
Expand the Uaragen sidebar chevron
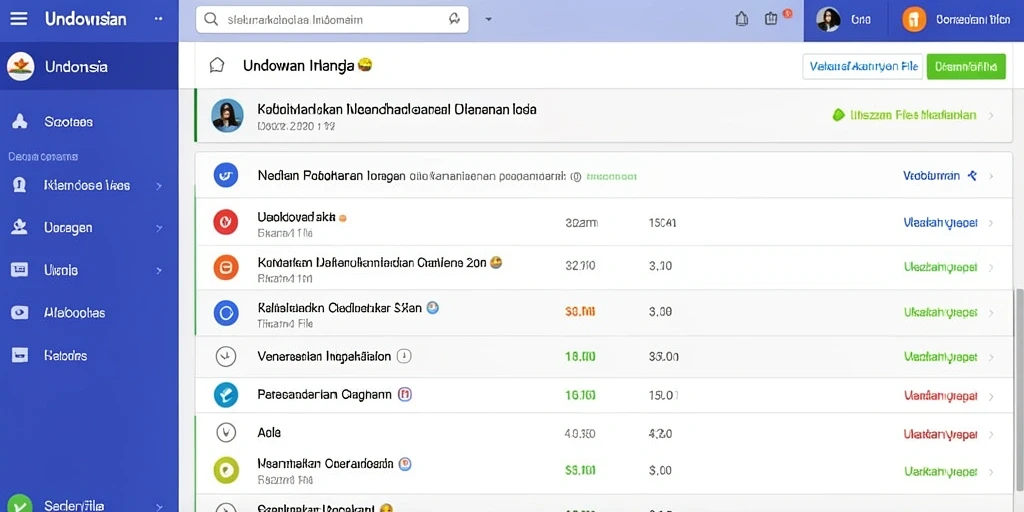click(159, 229)
